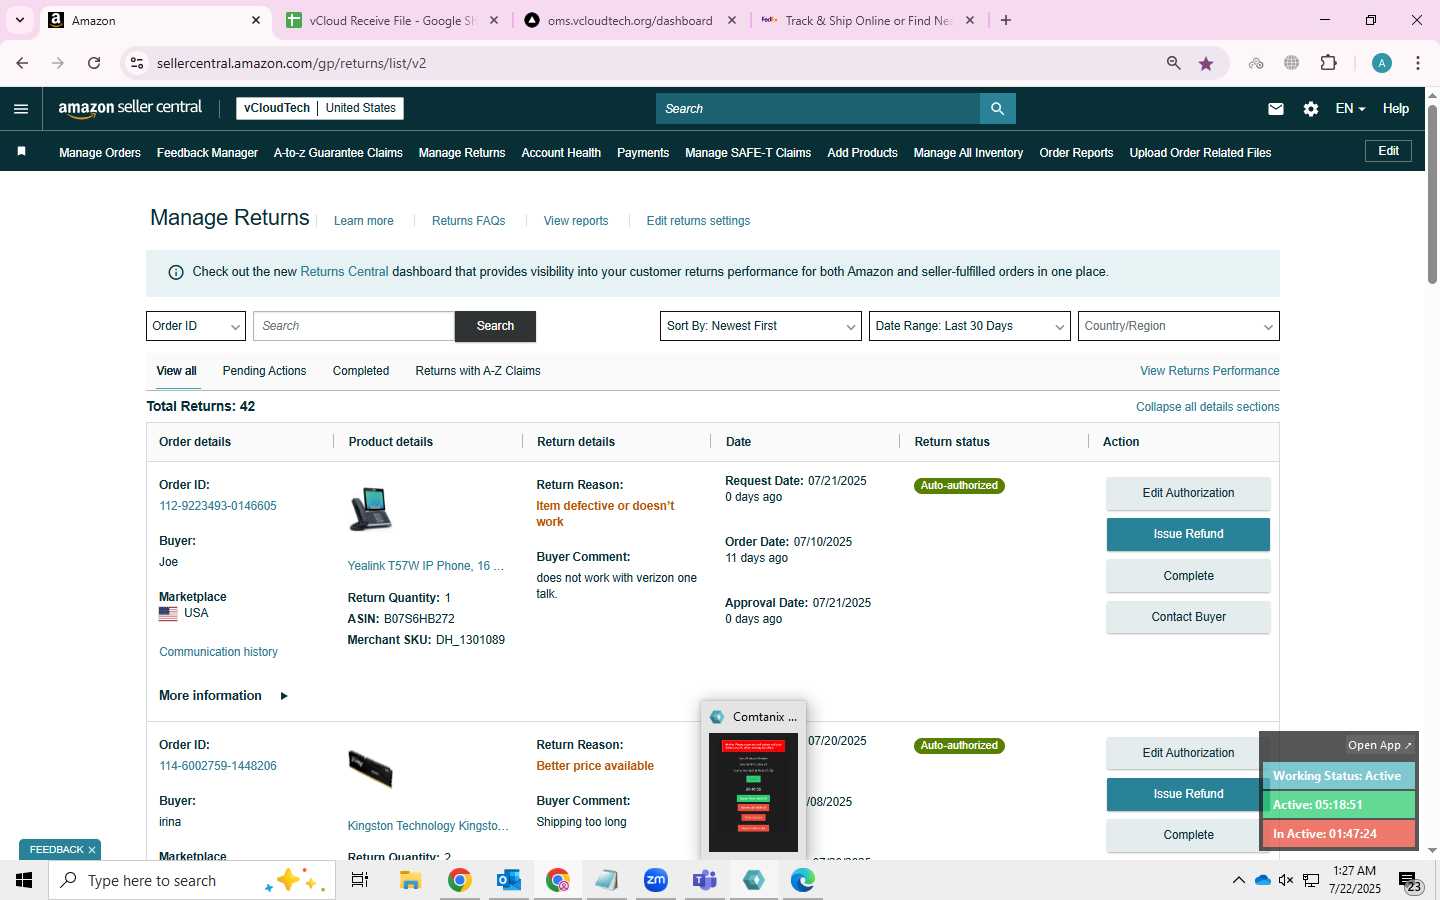The height and width of the screenshot is (900, 1440).
Task: Open the Seller Central hamburger menu
Action: pyautogui.click(x=21, y=109)
